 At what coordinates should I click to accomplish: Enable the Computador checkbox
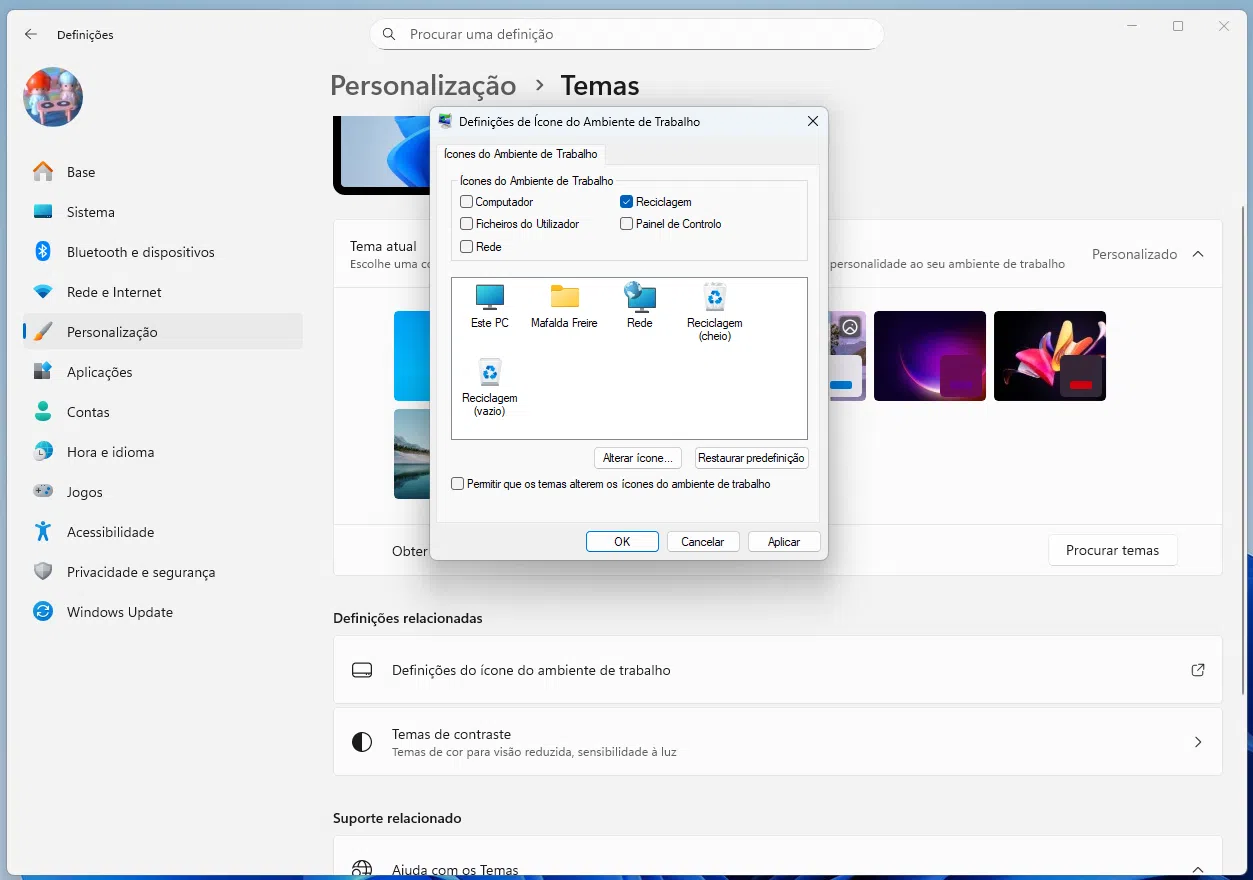pos(467,202)
